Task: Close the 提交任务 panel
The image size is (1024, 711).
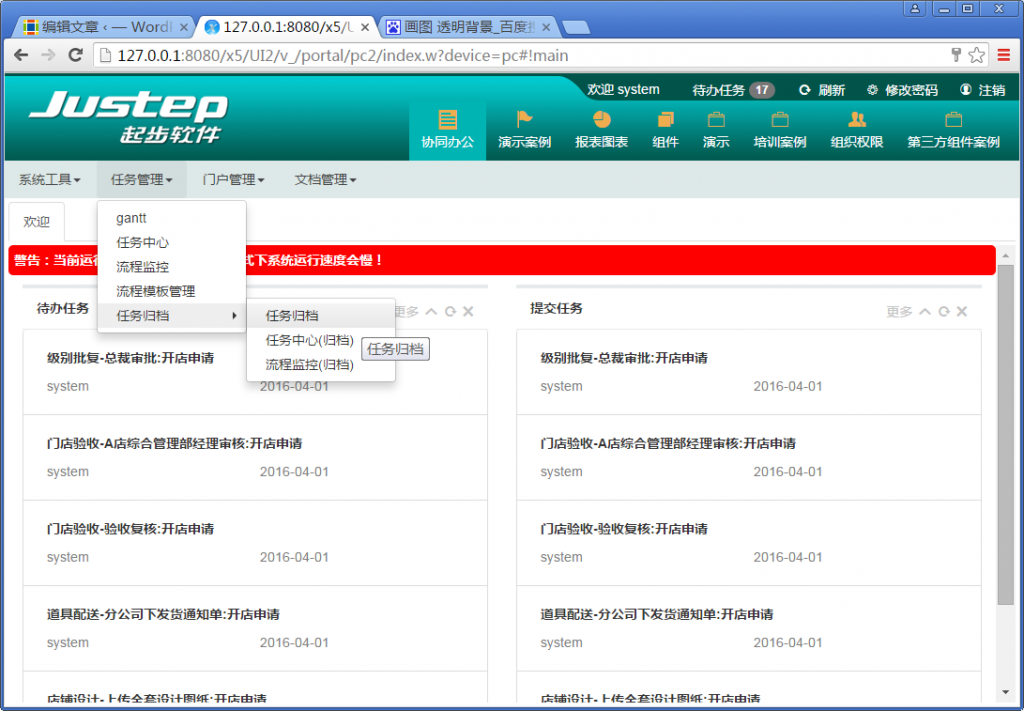Action: tap(962, 312)
